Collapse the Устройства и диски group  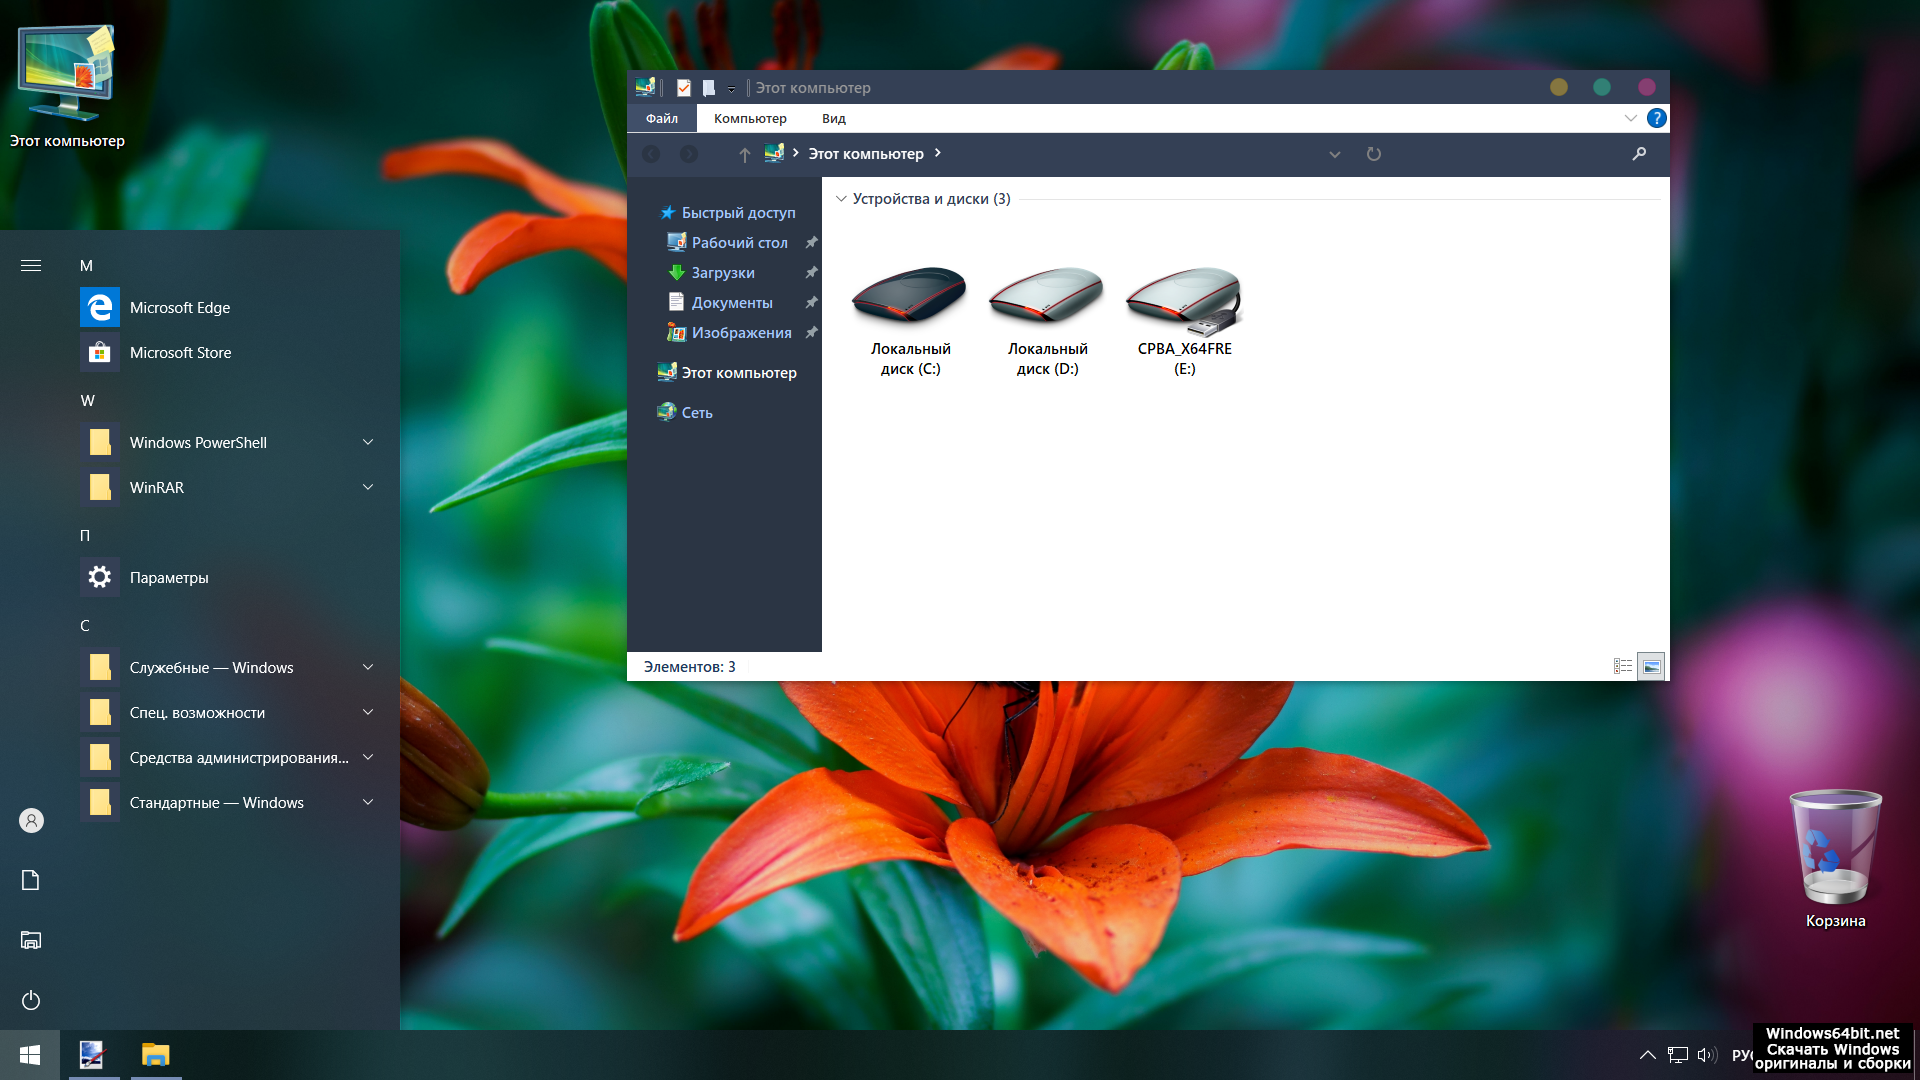pyautogui.click(x=841, y=199)
